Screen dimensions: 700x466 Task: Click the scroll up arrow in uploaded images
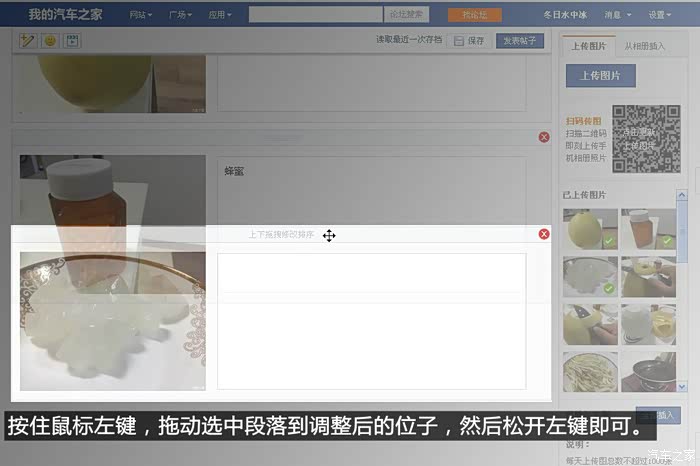pyautogui.click(x=682, y=195)
